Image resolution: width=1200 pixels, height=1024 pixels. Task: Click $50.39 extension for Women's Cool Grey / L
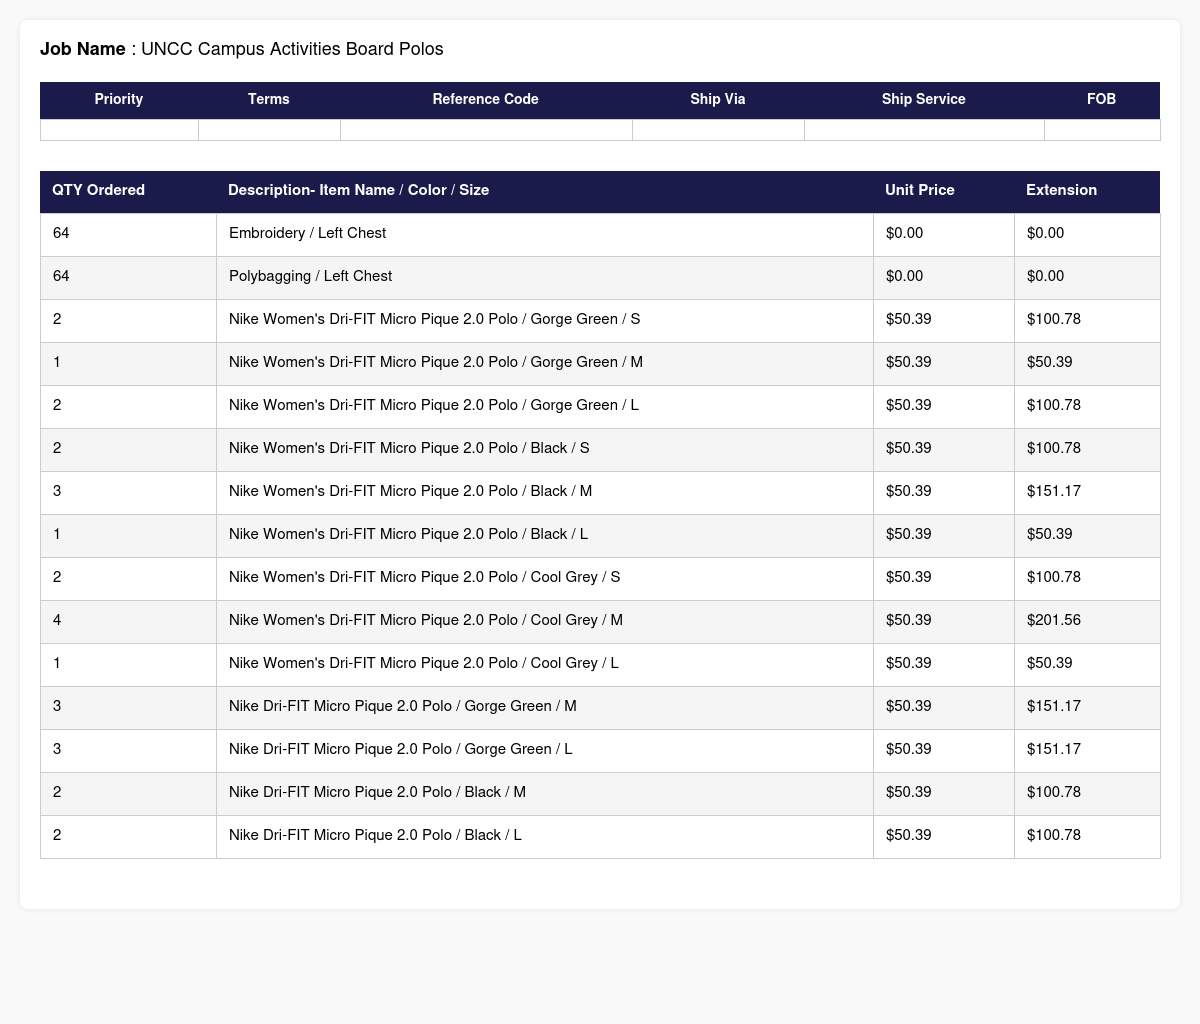pyautogui.click(x=1050, y=663)
